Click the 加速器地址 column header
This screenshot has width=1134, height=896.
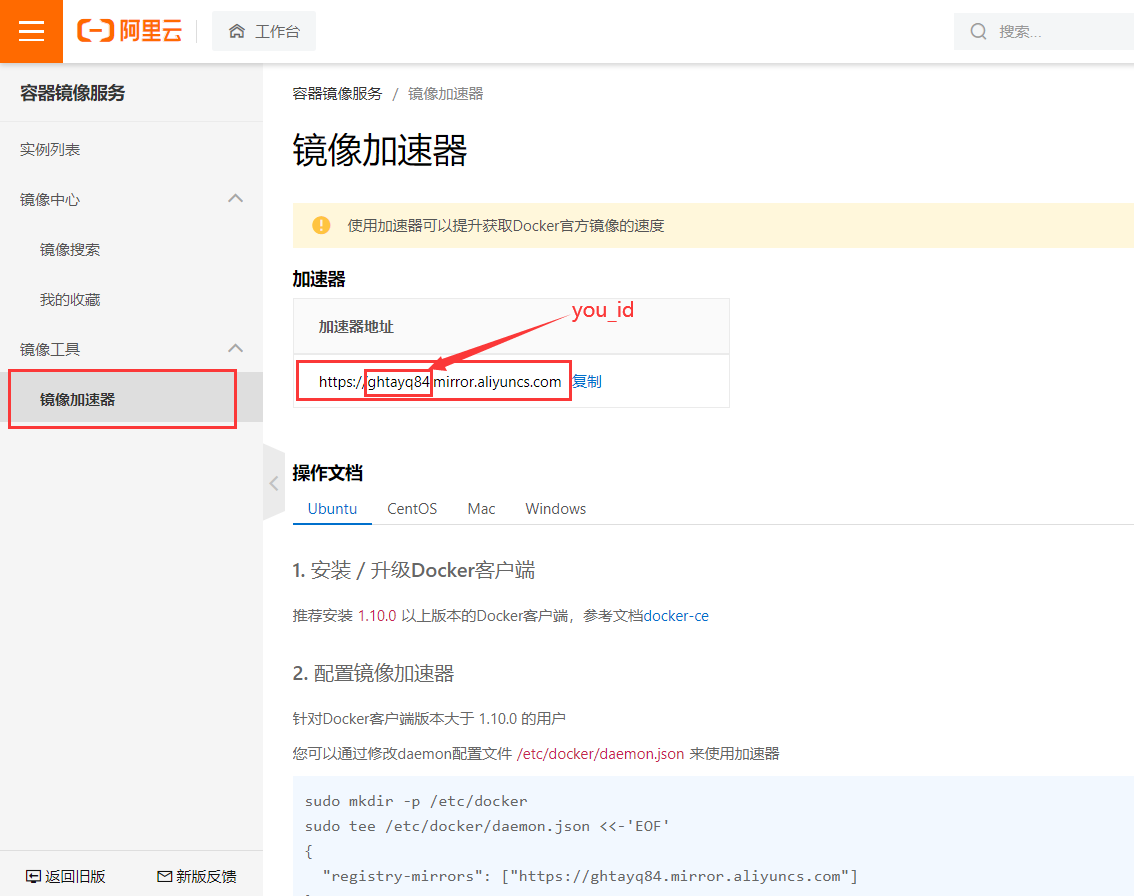click(x=357, y=327)
